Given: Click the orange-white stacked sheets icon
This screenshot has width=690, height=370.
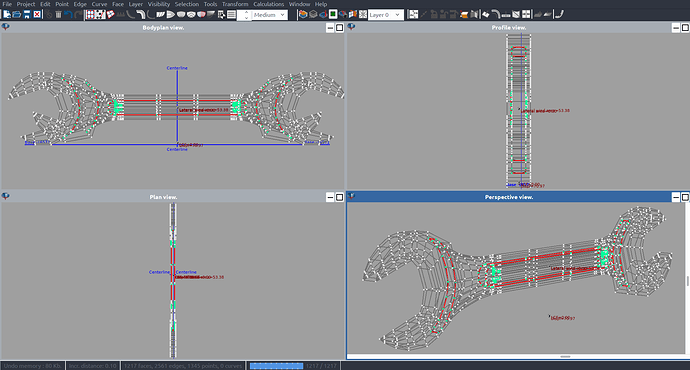Looking at the screenshot, I should 464,15.
